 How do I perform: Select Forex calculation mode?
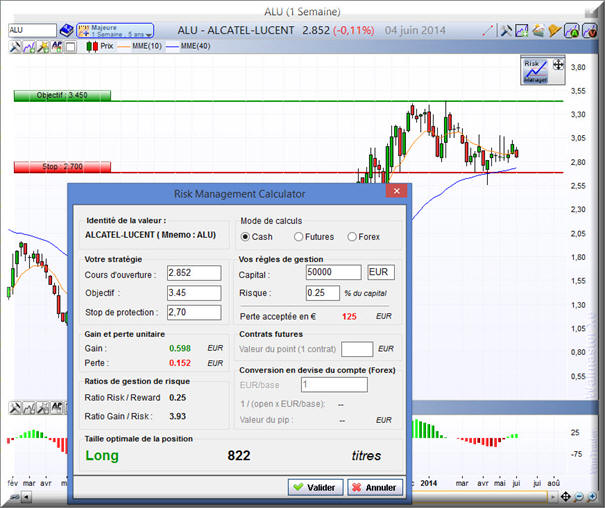point(352,237)
